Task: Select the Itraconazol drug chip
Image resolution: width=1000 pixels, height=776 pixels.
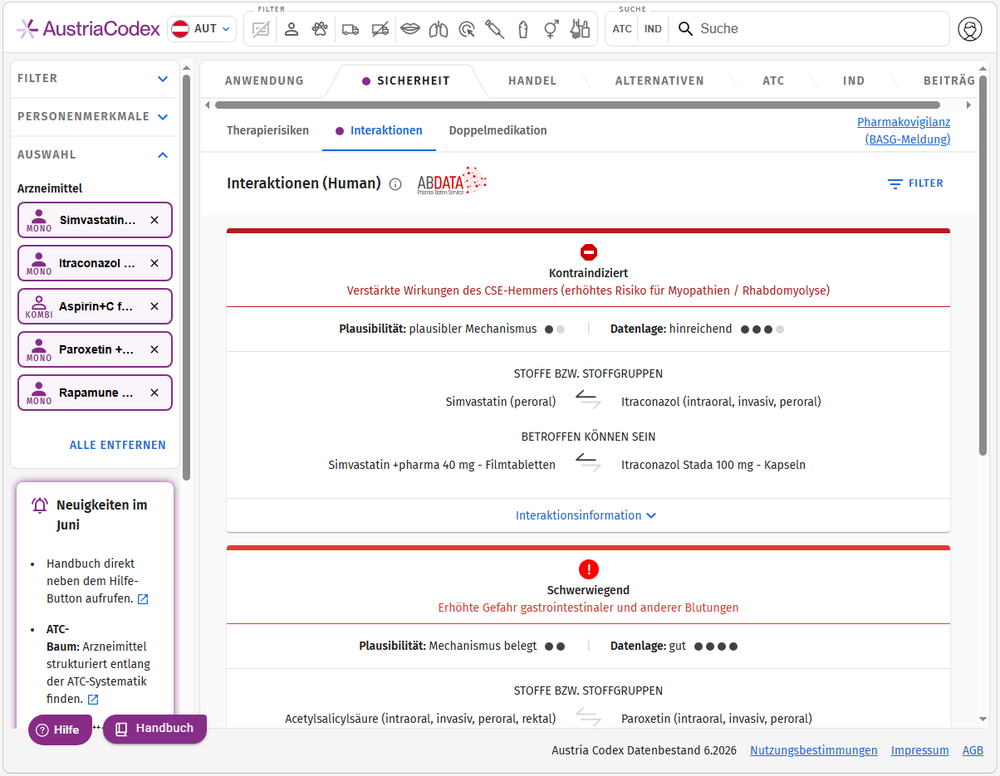Action: 94,263
